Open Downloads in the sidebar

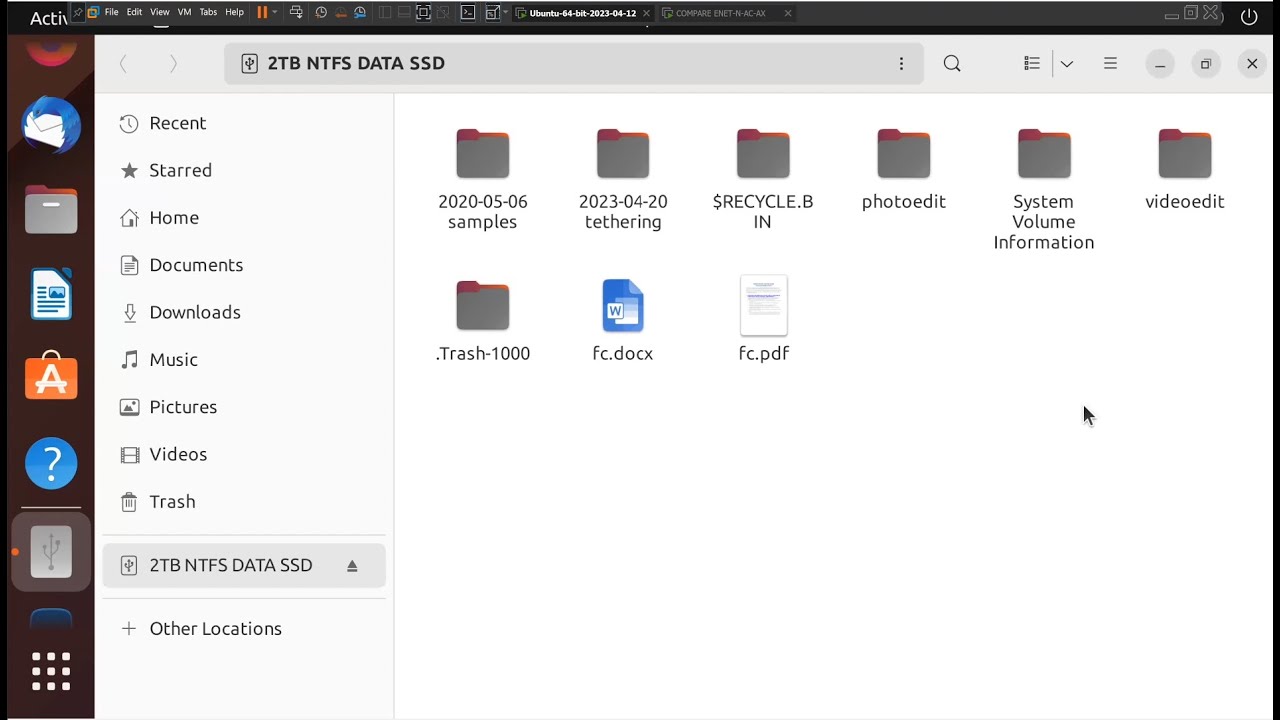tap(244, 312)
